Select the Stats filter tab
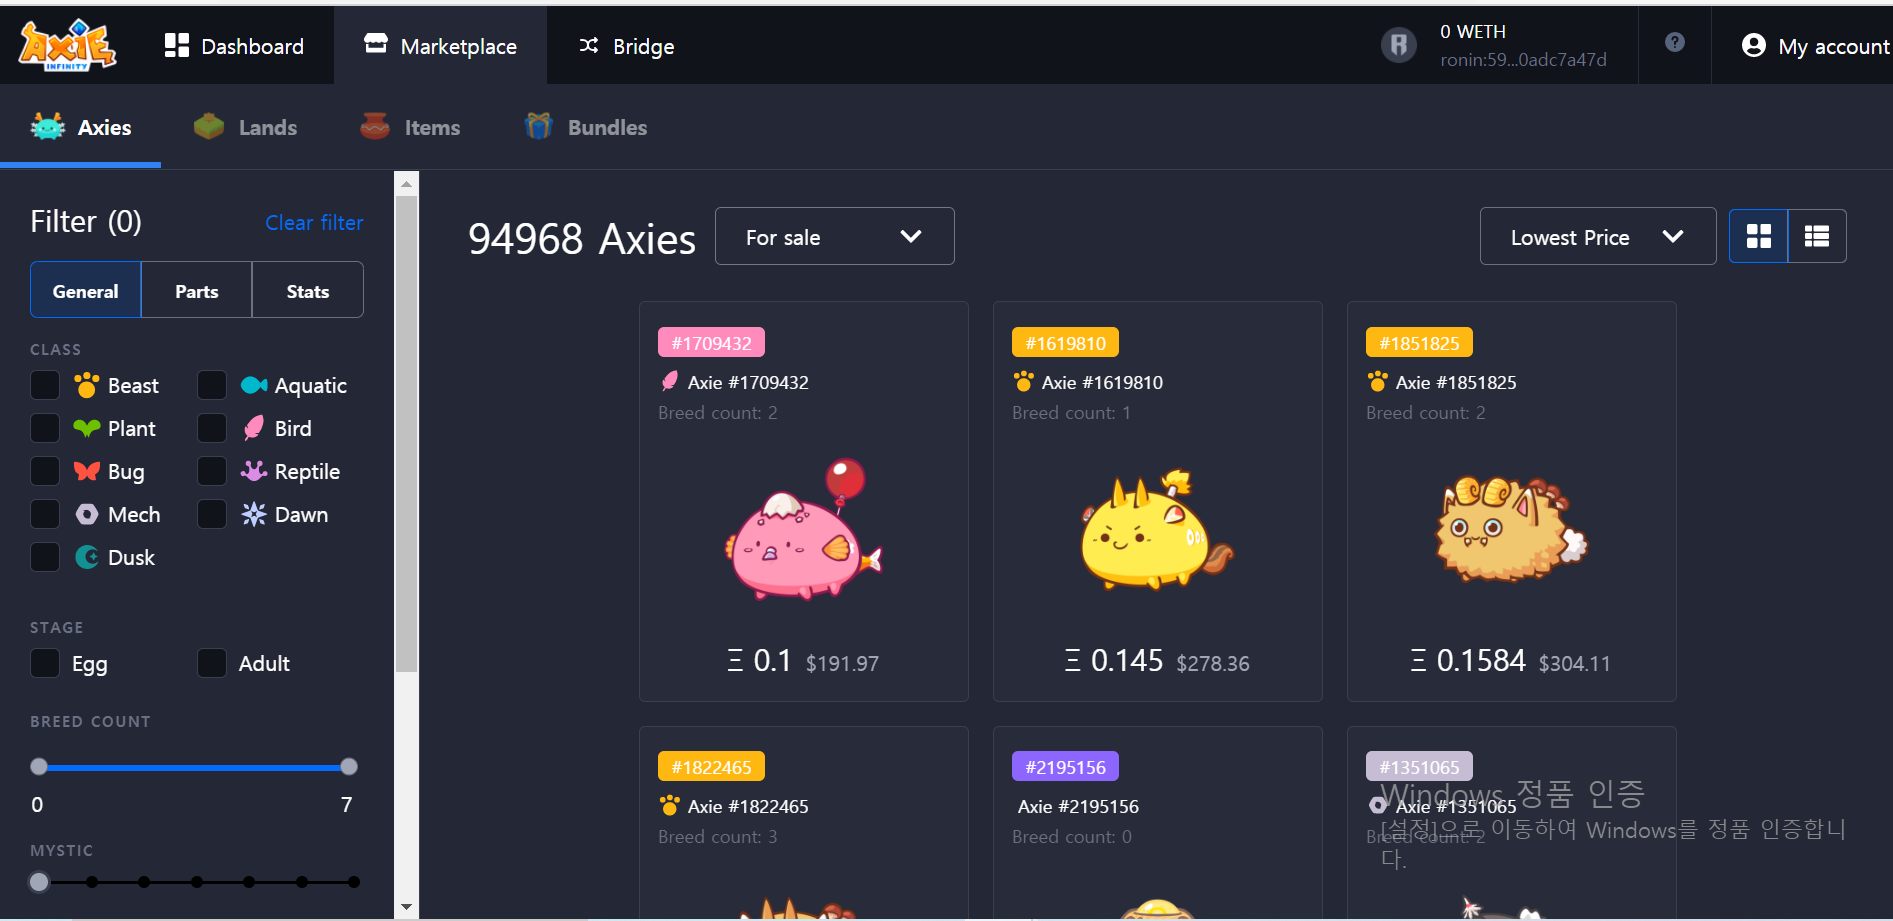 click(308, 290)
